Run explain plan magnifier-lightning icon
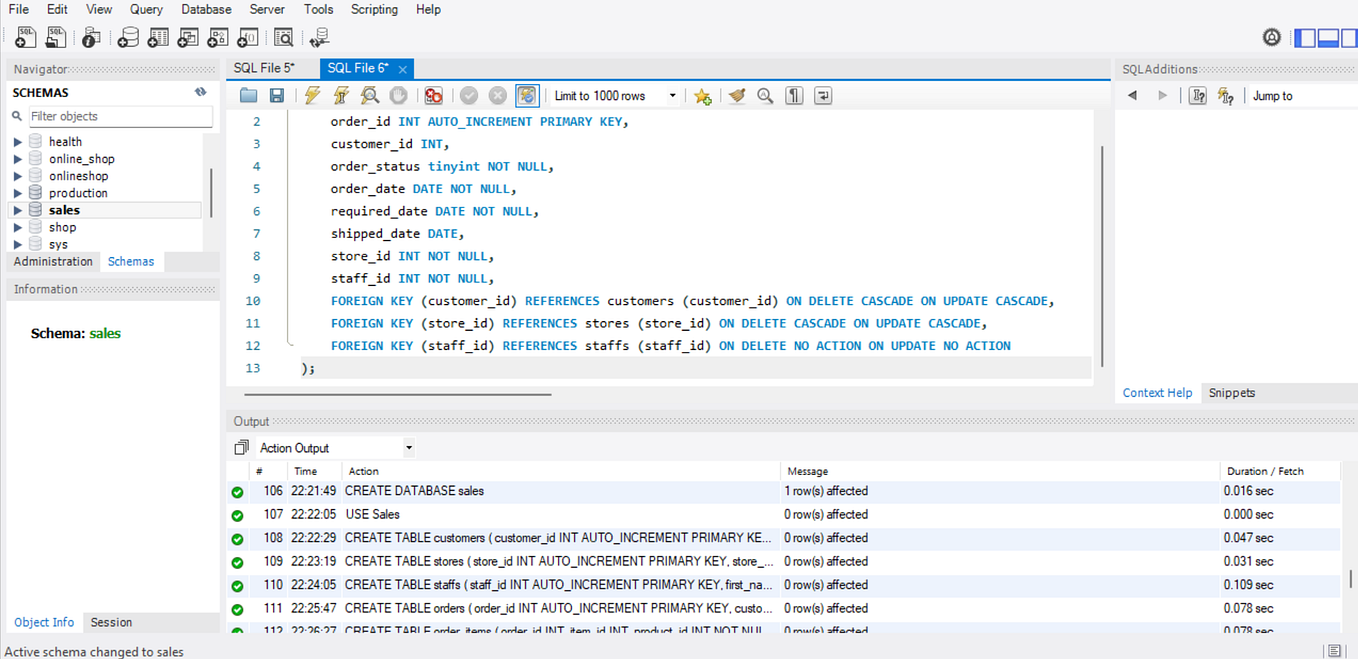 370,96
